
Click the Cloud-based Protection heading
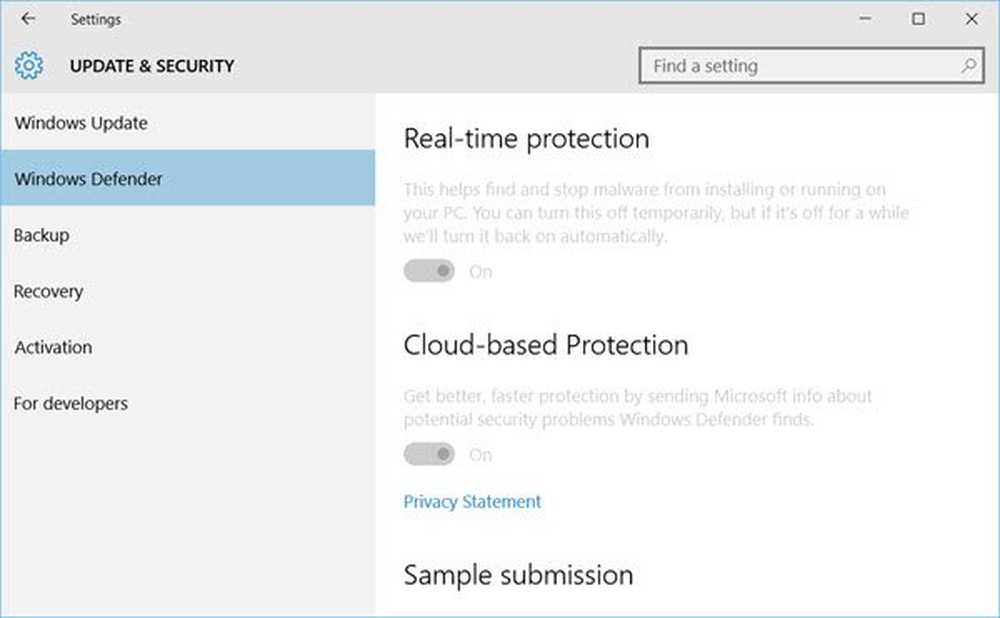click(545, 345)
